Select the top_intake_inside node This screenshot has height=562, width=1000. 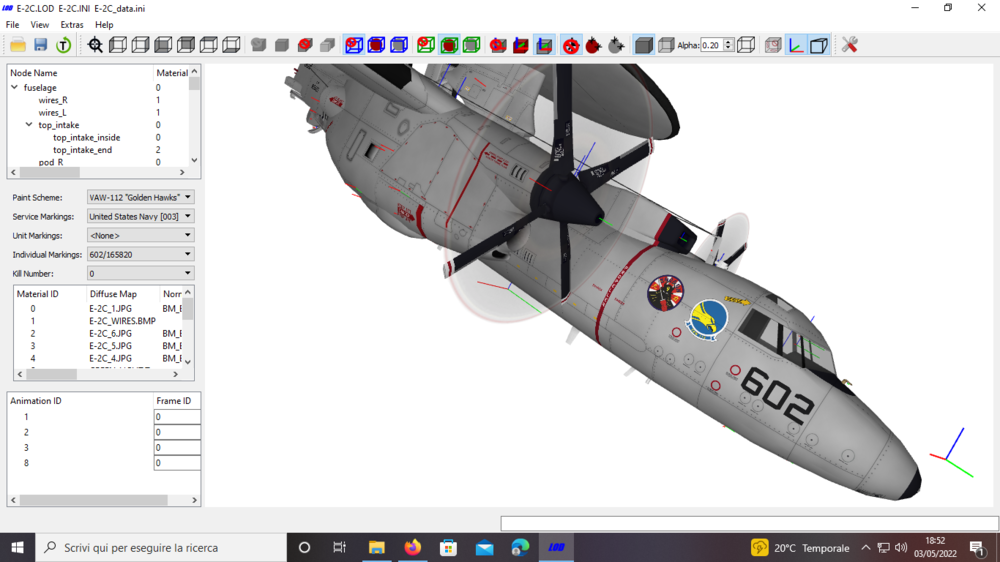(86, 137)
